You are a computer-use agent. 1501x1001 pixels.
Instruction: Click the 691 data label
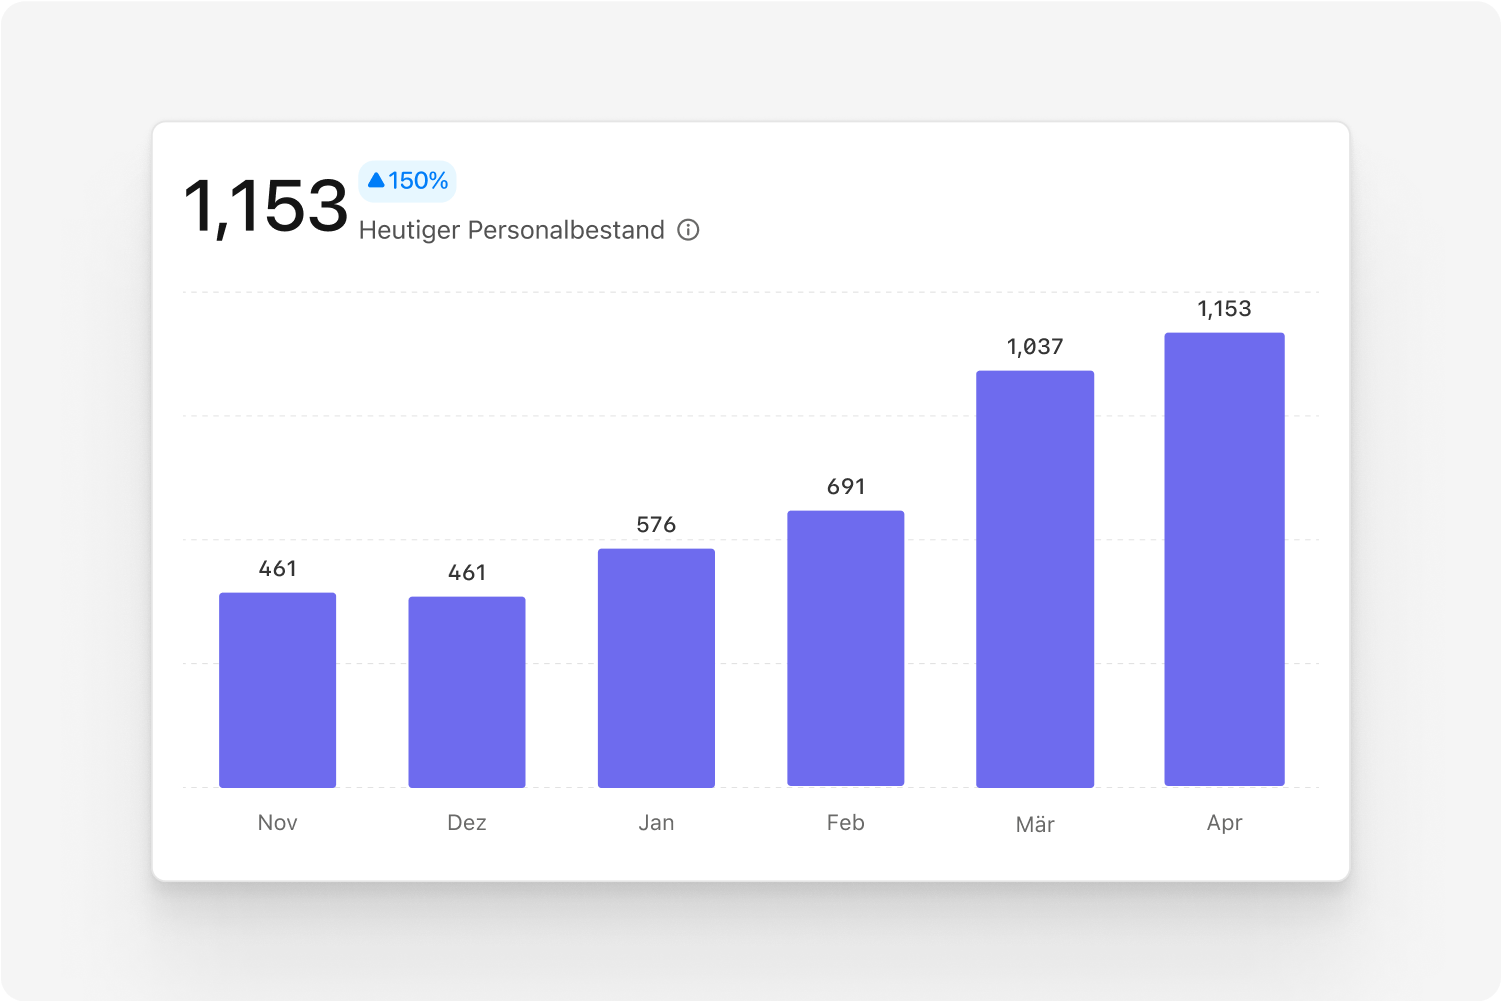pyautogui.click(x=846, y=487)
